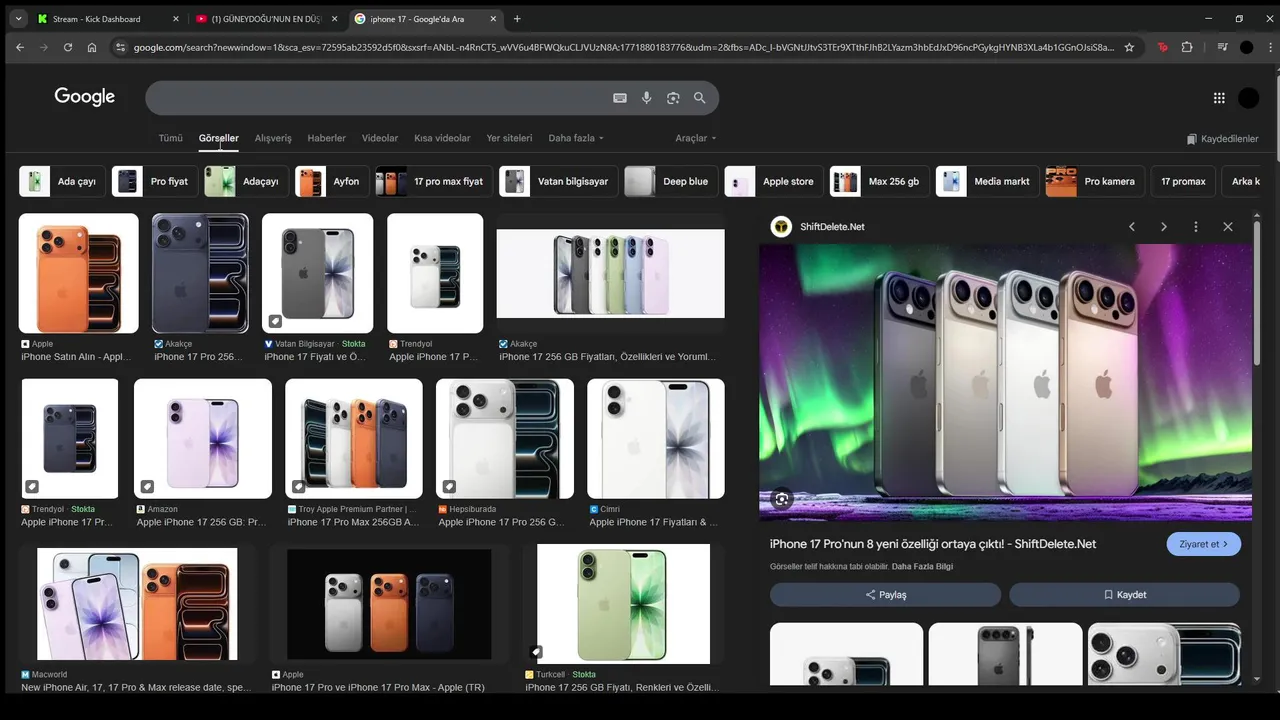The width and height of the screenshot is (1280, 720).
Task: Select the Pro fiyat filter chip
Action: (155, 181)
